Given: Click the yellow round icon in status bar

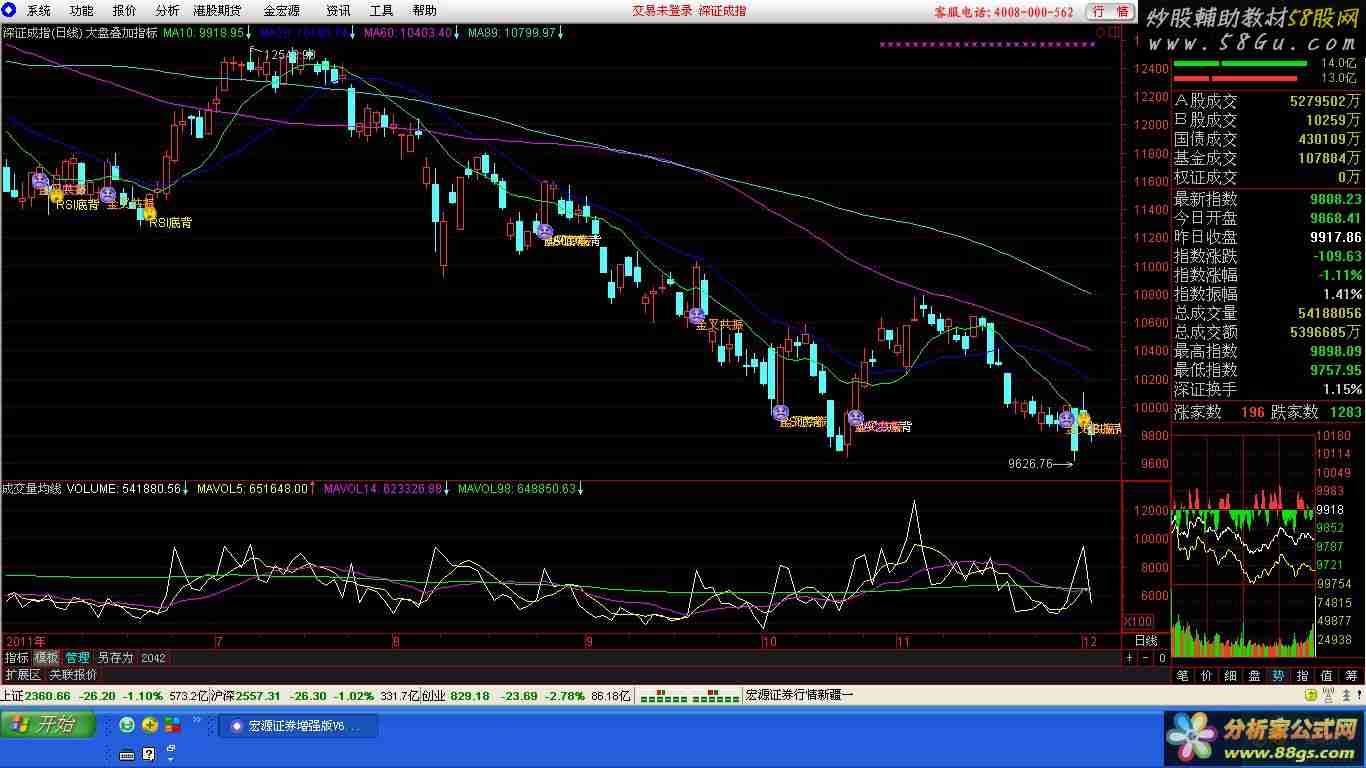Looking at the screenshot, I should coord(1310,696).
